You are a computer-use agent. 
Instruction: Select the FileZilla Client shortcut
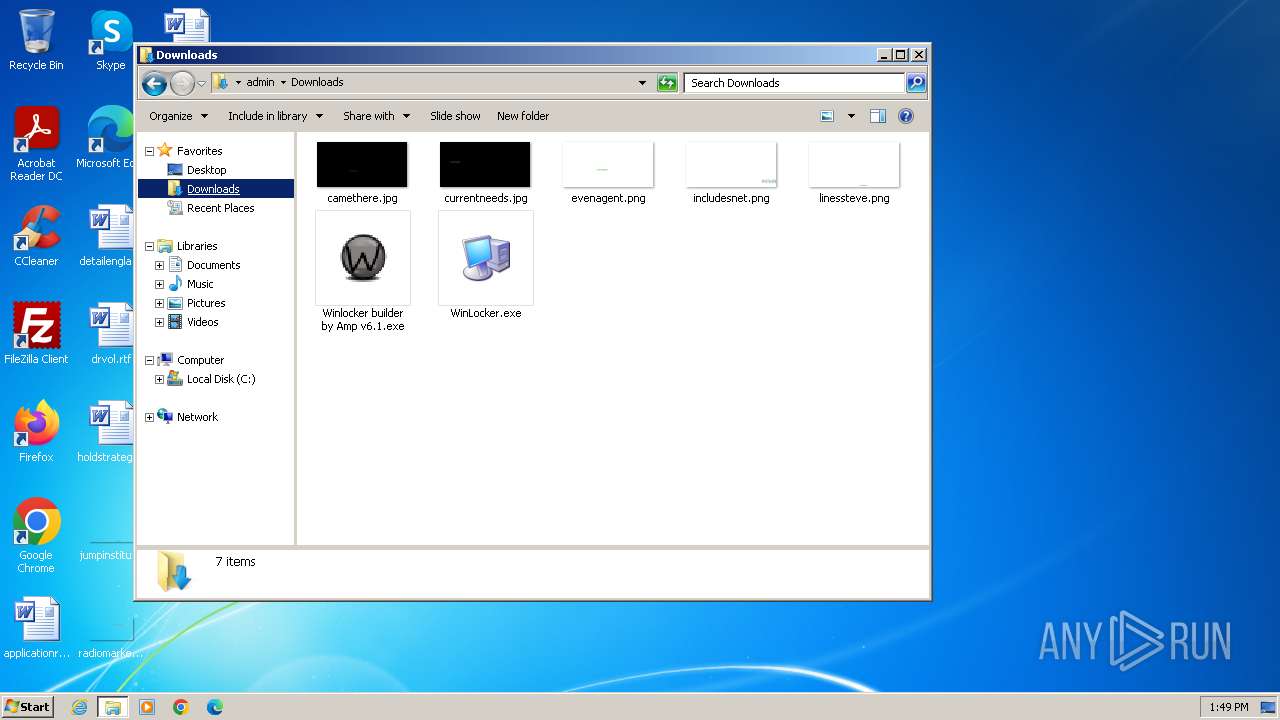click(36, 334)
